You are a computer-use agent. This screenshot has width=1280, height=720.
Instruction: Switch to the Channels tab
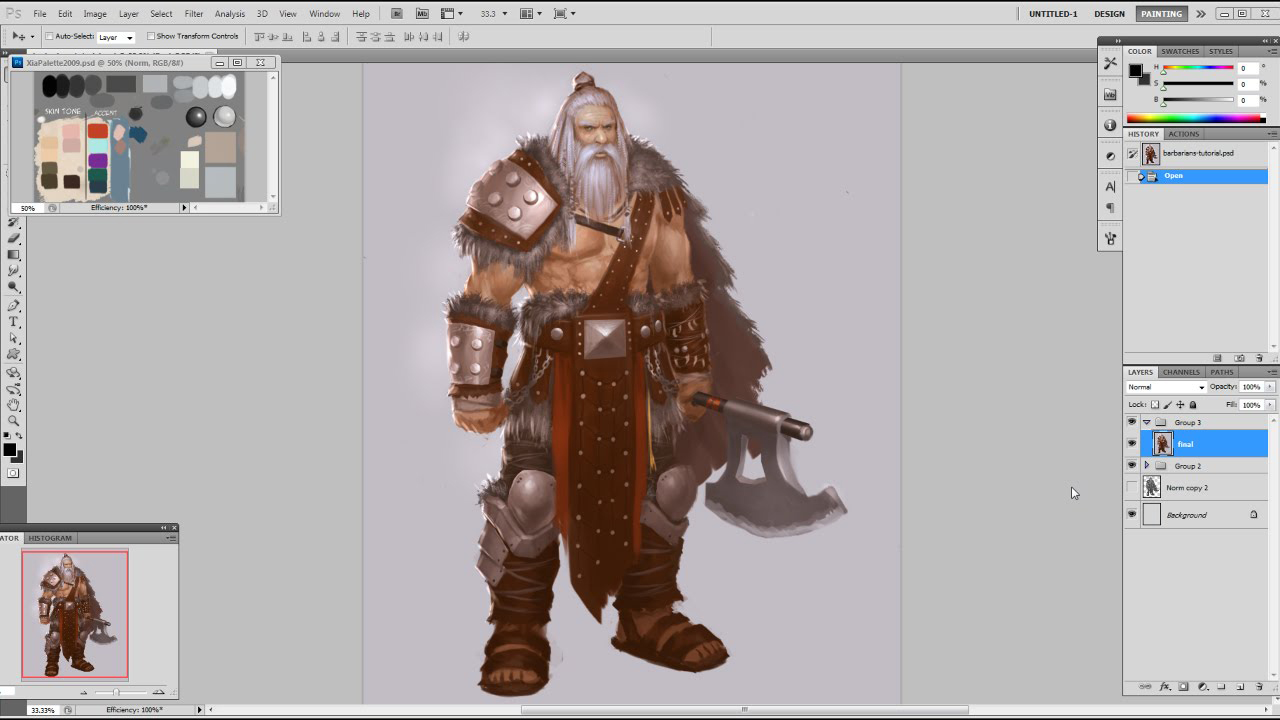pos(1180,371)
